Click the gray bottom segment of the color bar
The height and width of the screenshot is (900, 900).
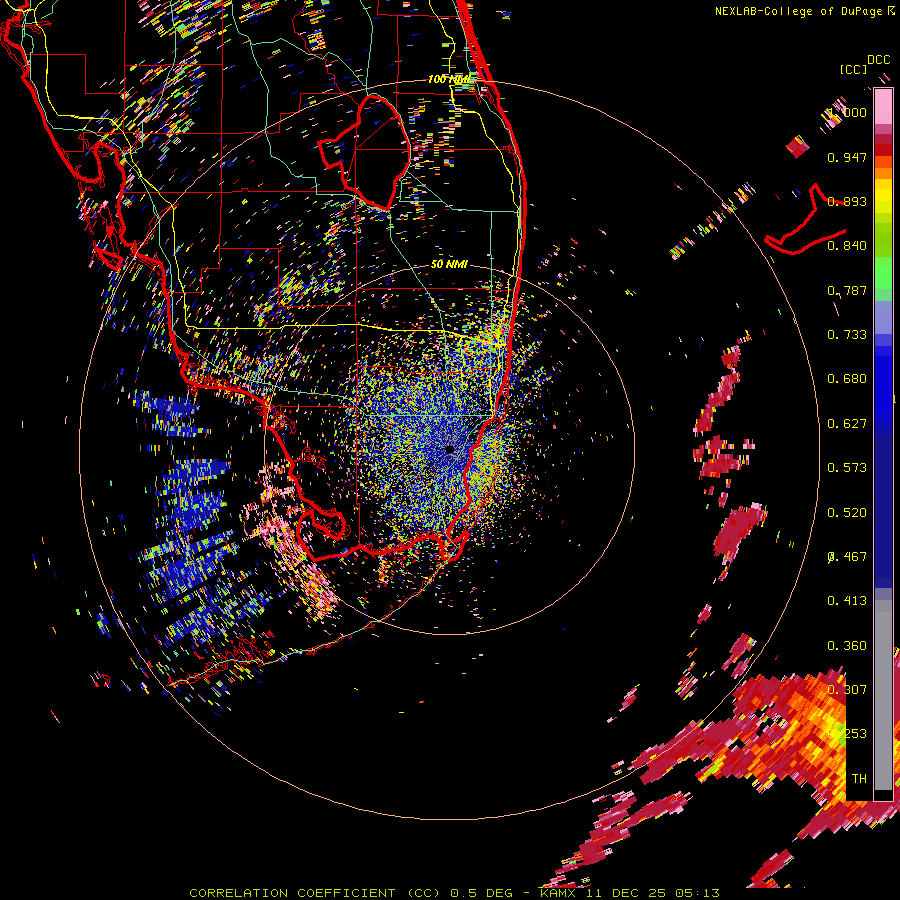point(883,700)
